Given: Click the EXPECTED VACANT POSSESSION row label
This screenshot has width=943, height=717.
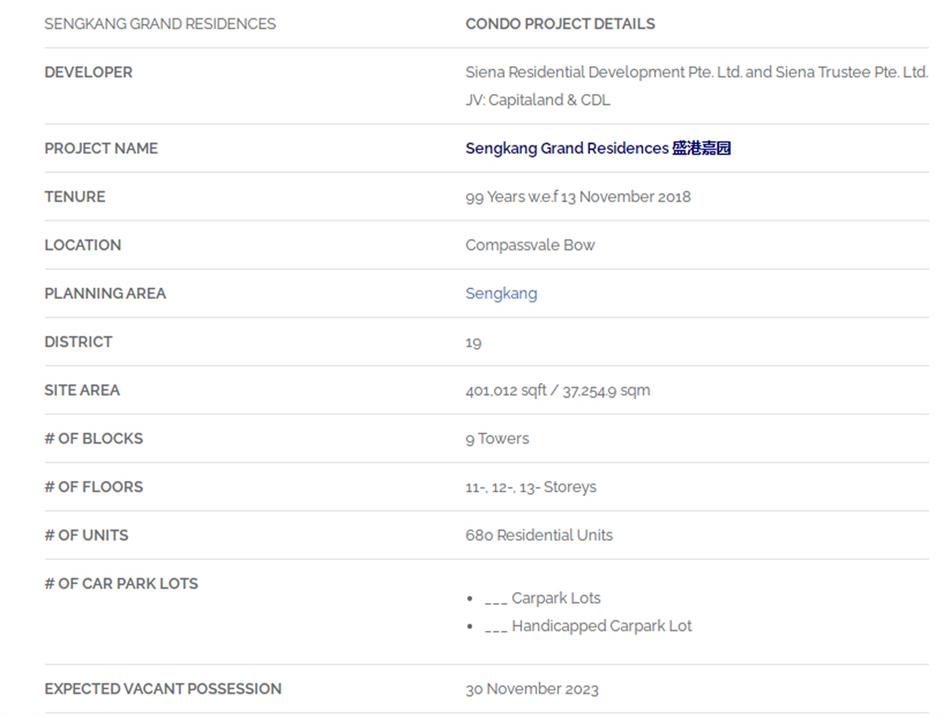Looking at the screenshot, I should tap(163, 689).
